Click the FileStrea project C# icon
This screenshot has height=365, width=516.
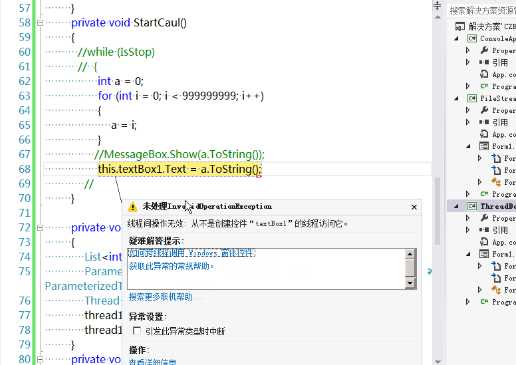point(472,98)
